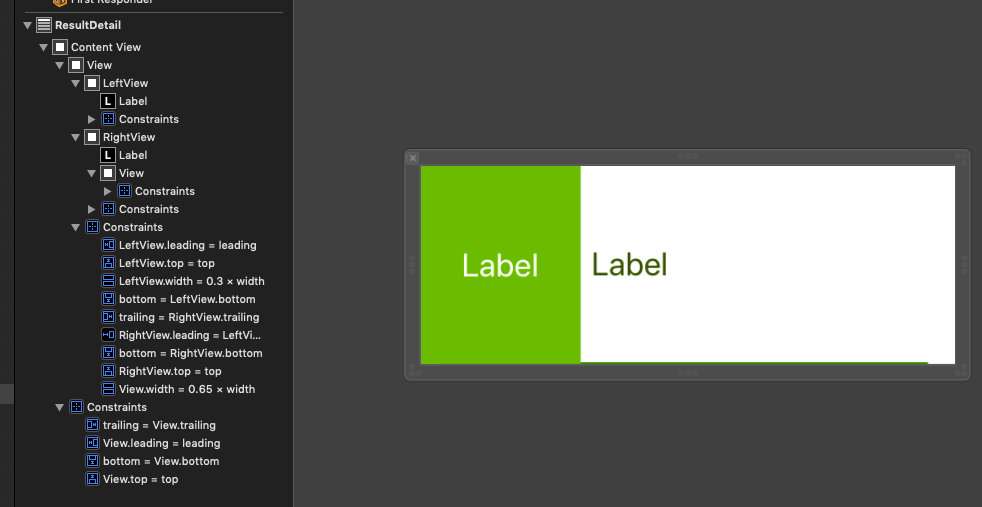This screenshot has width=982, height=507.
Task: Select LeftView.top = top constraint
Action: pyautogui.click(x=167, y=263)
